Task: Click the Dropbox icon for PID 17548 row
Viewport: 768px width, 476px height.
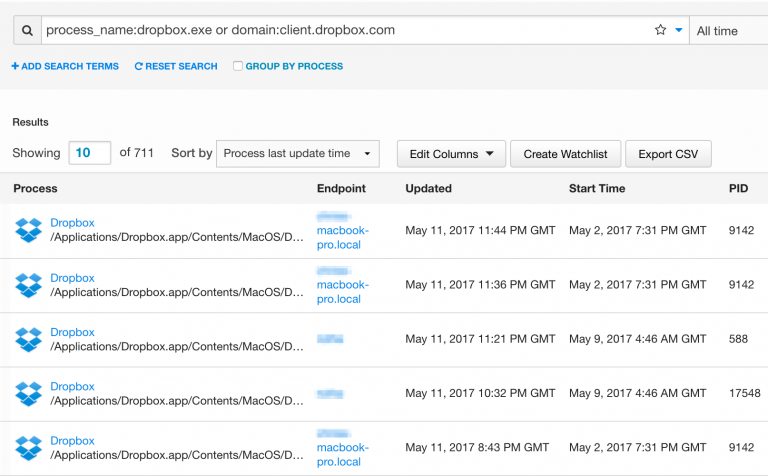Action: point(28,393)
